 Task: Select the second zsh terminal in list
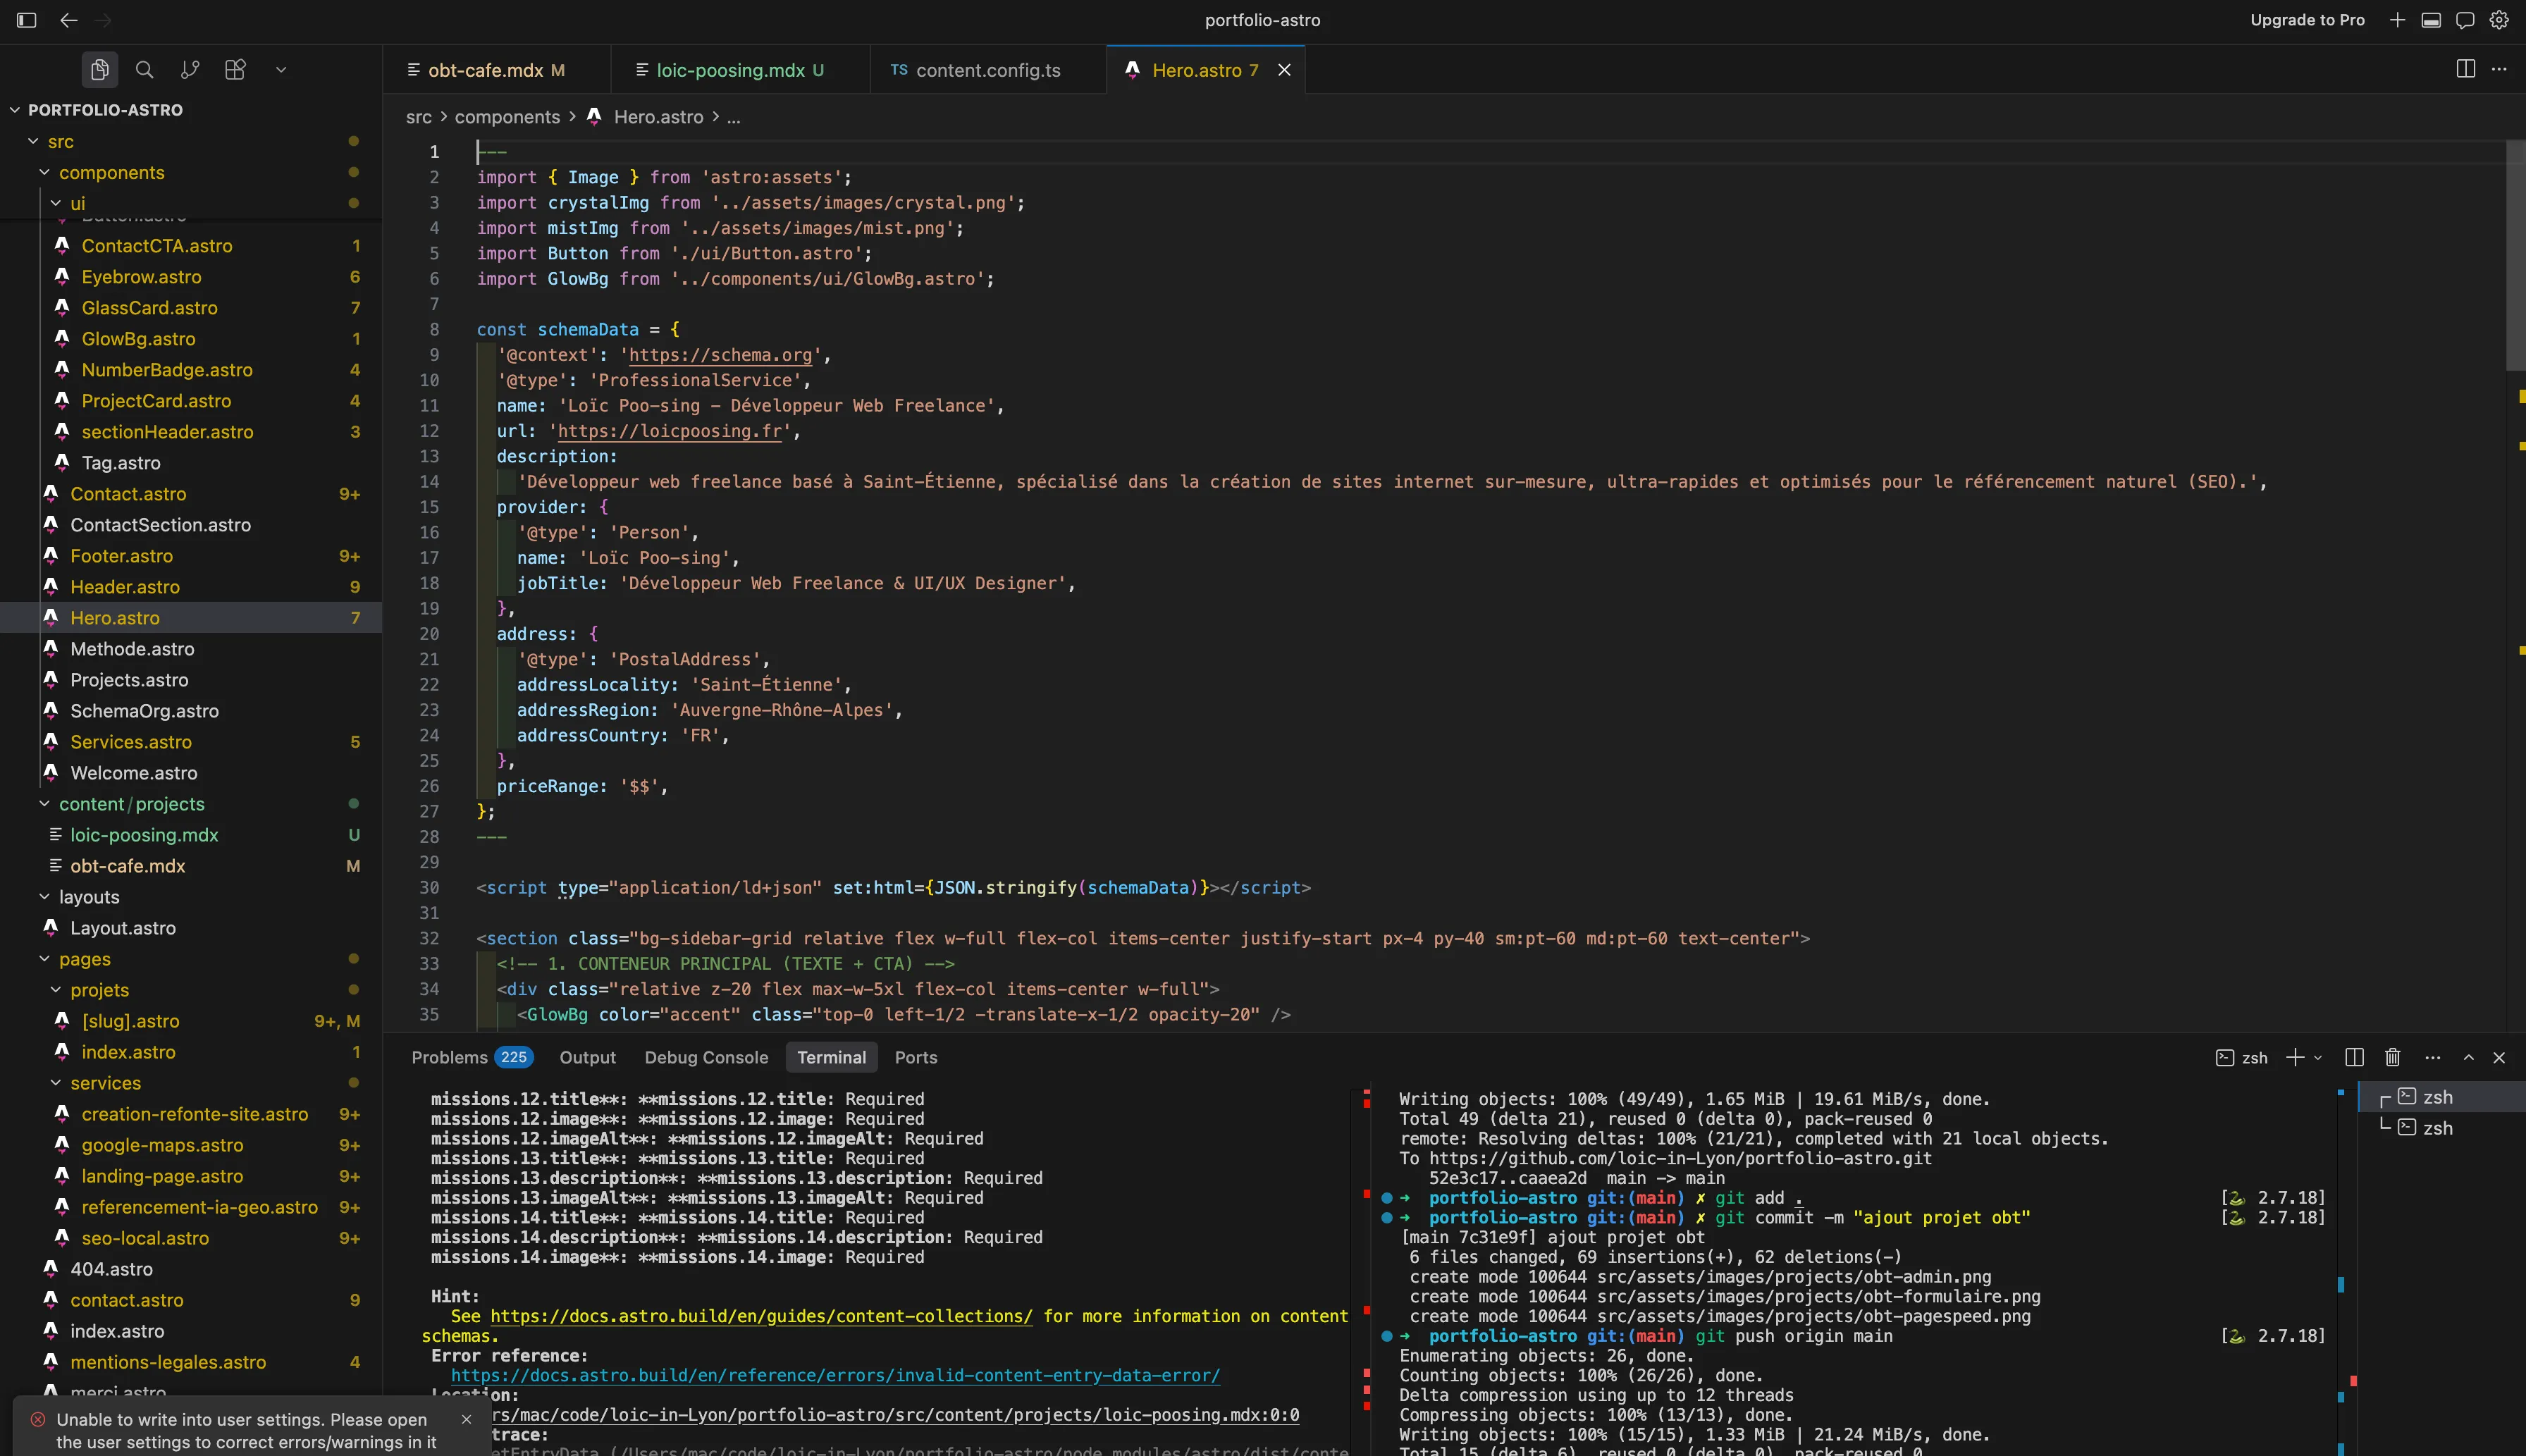[2437, 1128]
